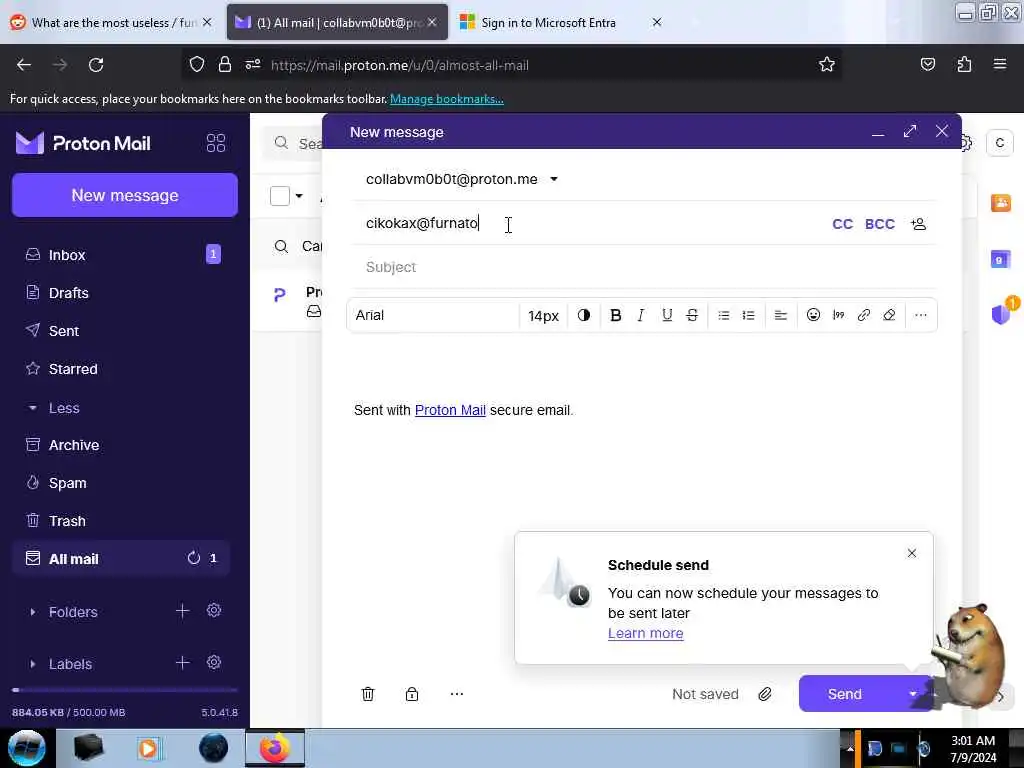Toggle bold formatting in composer toolbar
The width and height of the screenshot is (1024, 768).
tap(615, 315)
